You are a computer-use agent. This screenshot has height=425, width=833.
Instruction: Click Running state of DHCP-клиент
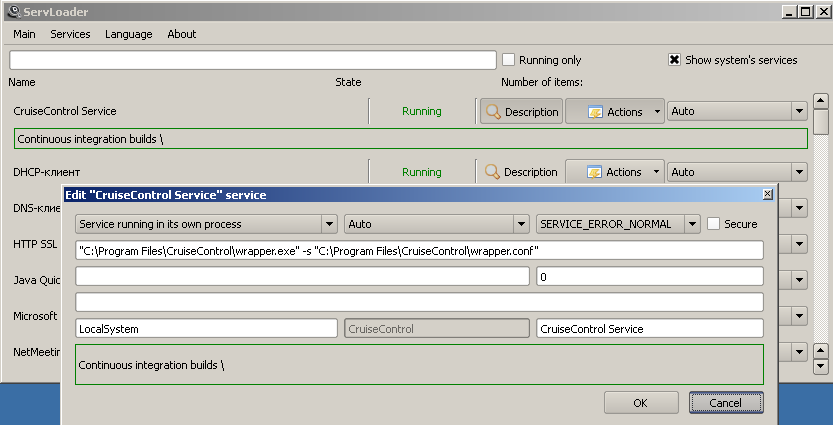pos(421,172)
